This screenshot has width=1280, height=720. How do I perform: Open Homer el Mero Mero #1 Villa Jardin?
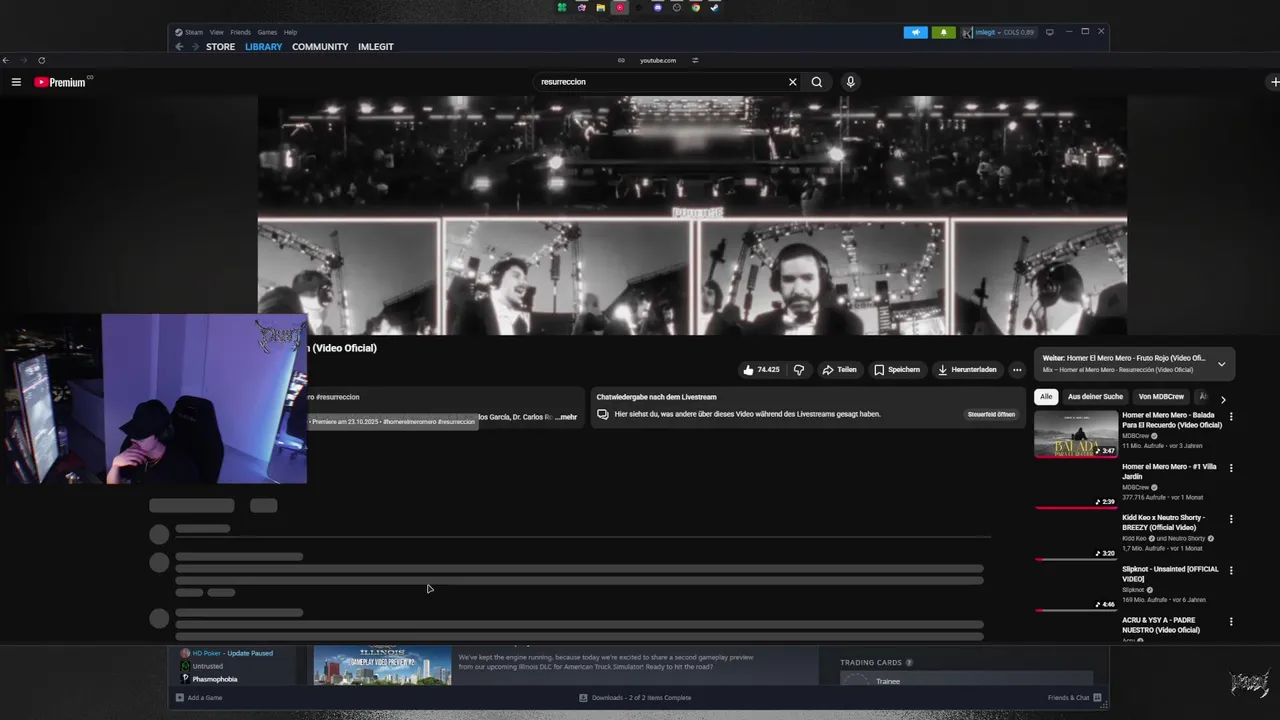point(1169,471)
